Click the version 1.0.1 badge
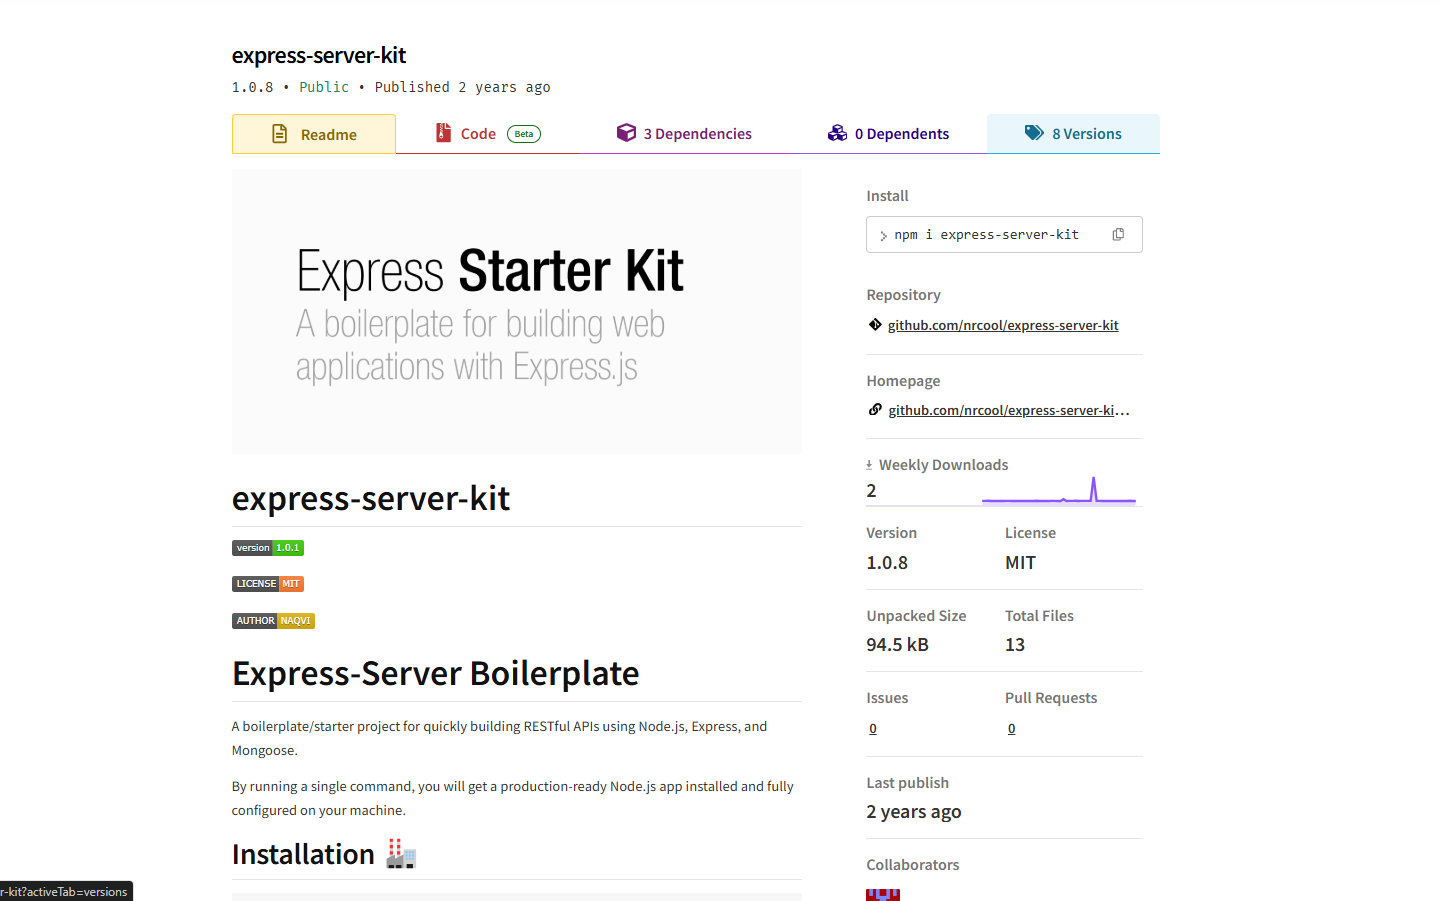Viewport: 1441px width, 901px height. [x=268, y=548]
